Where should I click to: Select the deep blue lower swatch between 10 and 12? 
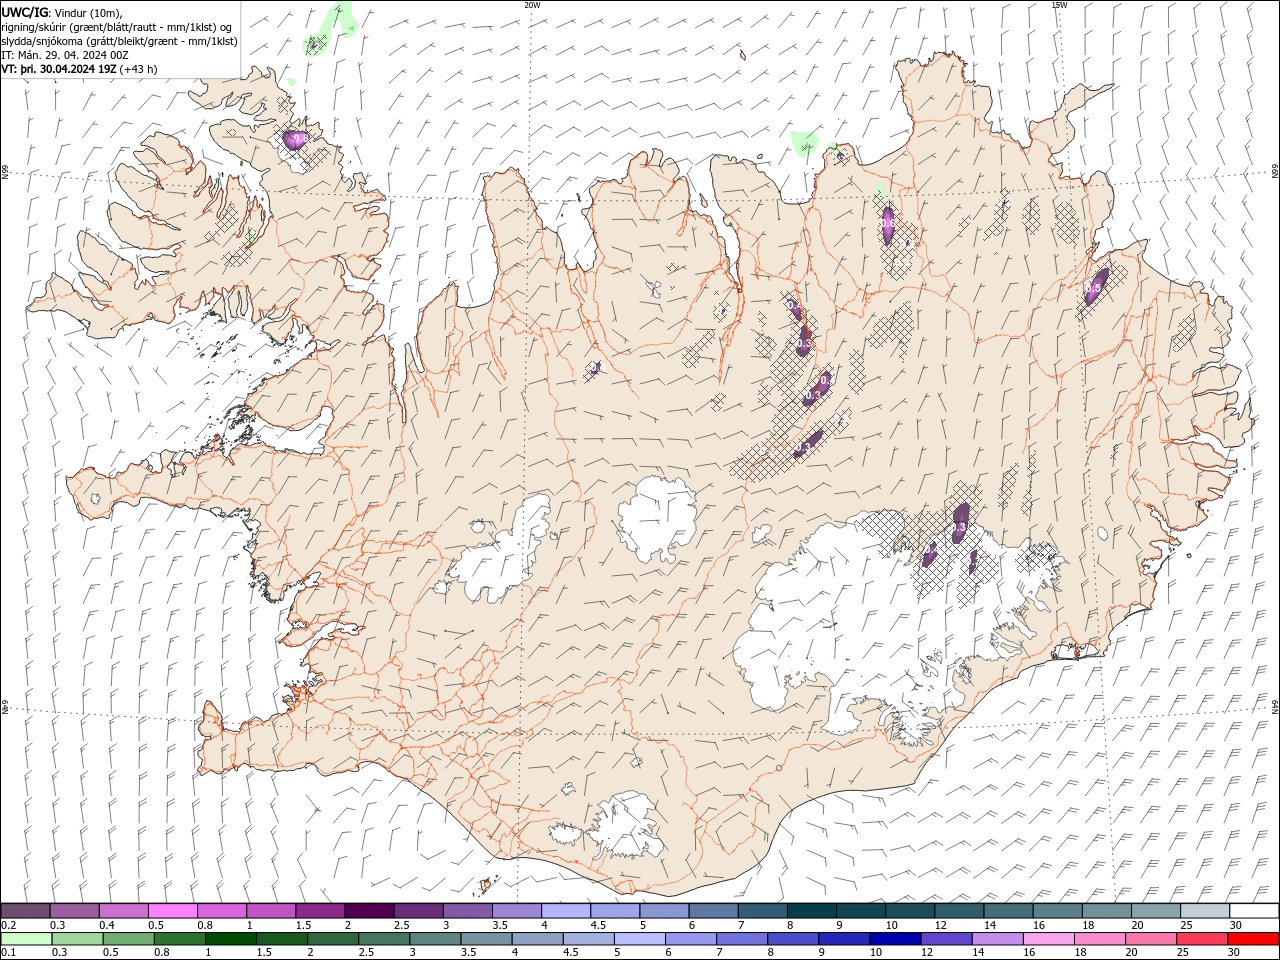[895, 939]
